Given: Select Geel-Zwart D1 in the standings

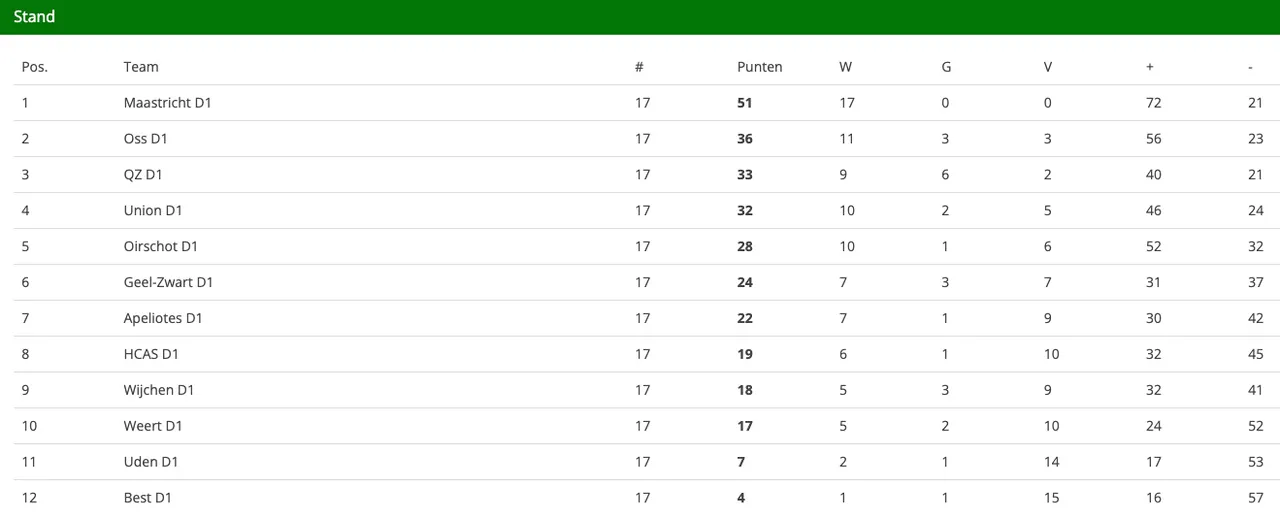Looking at the screenshot, I should click(168, 283).
